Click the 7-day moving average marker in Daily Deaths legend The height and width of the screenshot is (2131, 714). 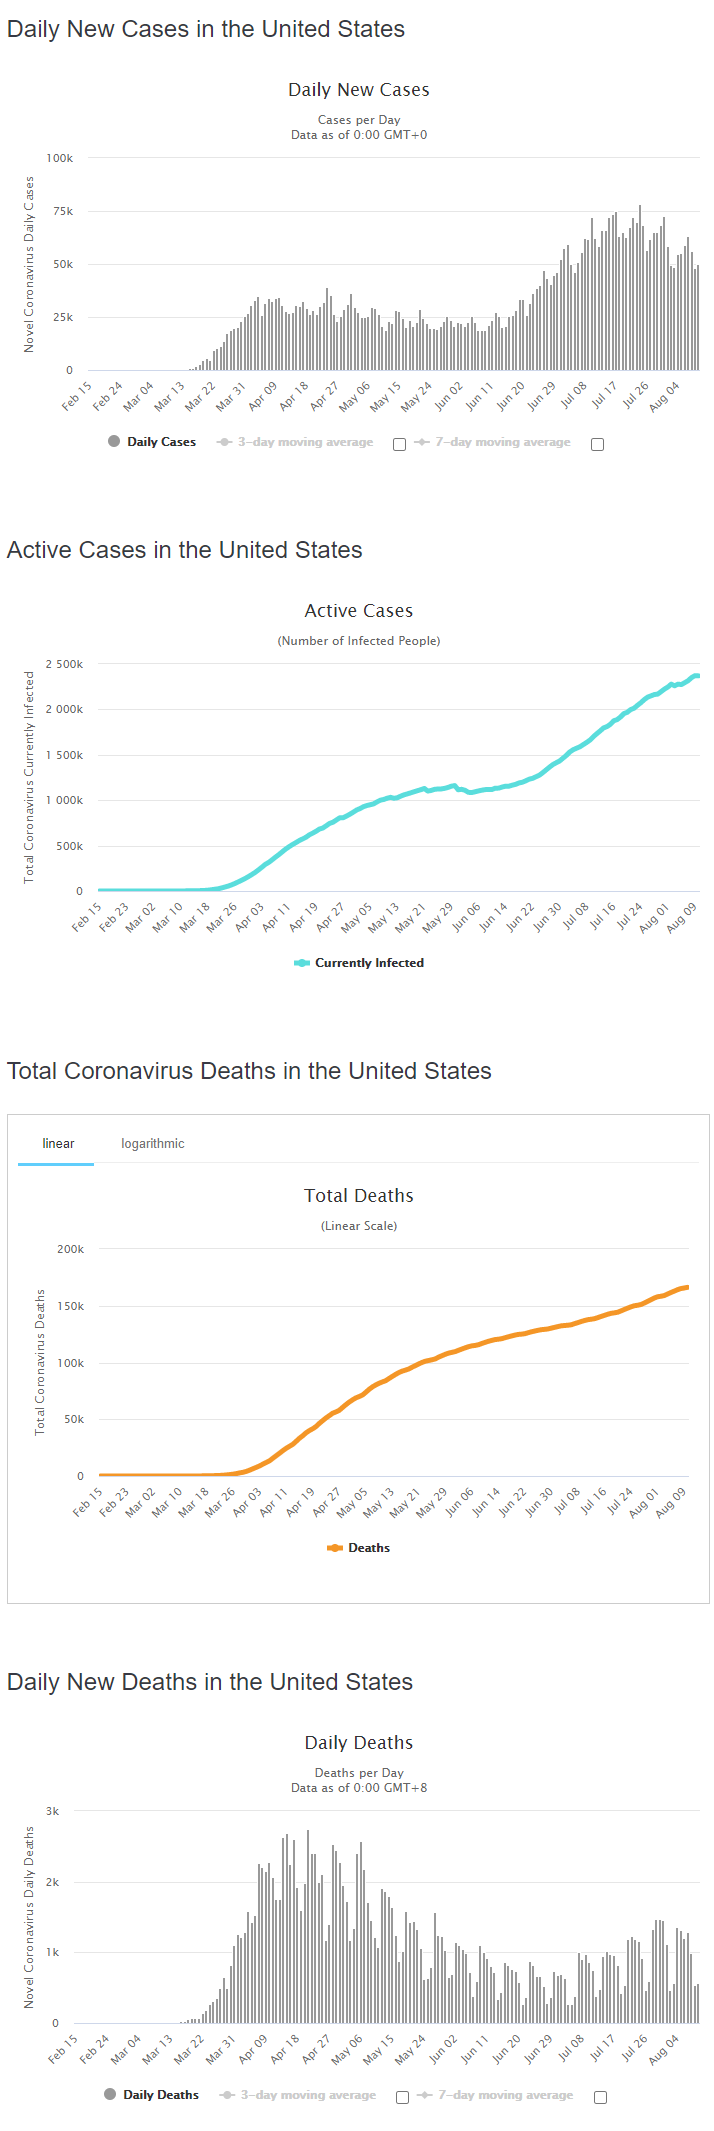[x=425, y=2095]
